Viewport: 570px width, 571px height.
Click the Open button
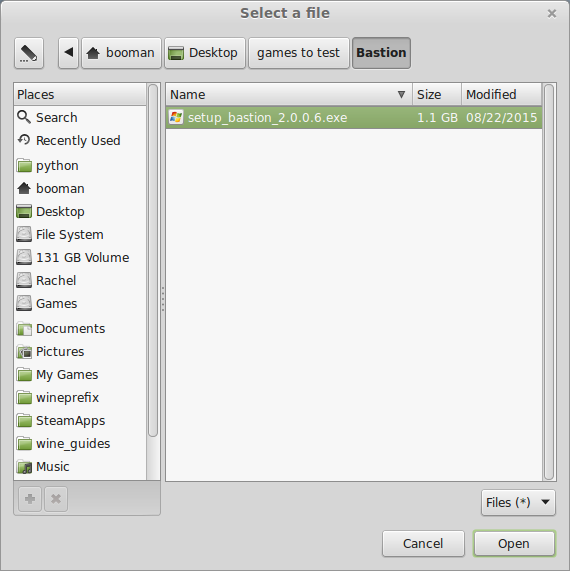point(514,543)
